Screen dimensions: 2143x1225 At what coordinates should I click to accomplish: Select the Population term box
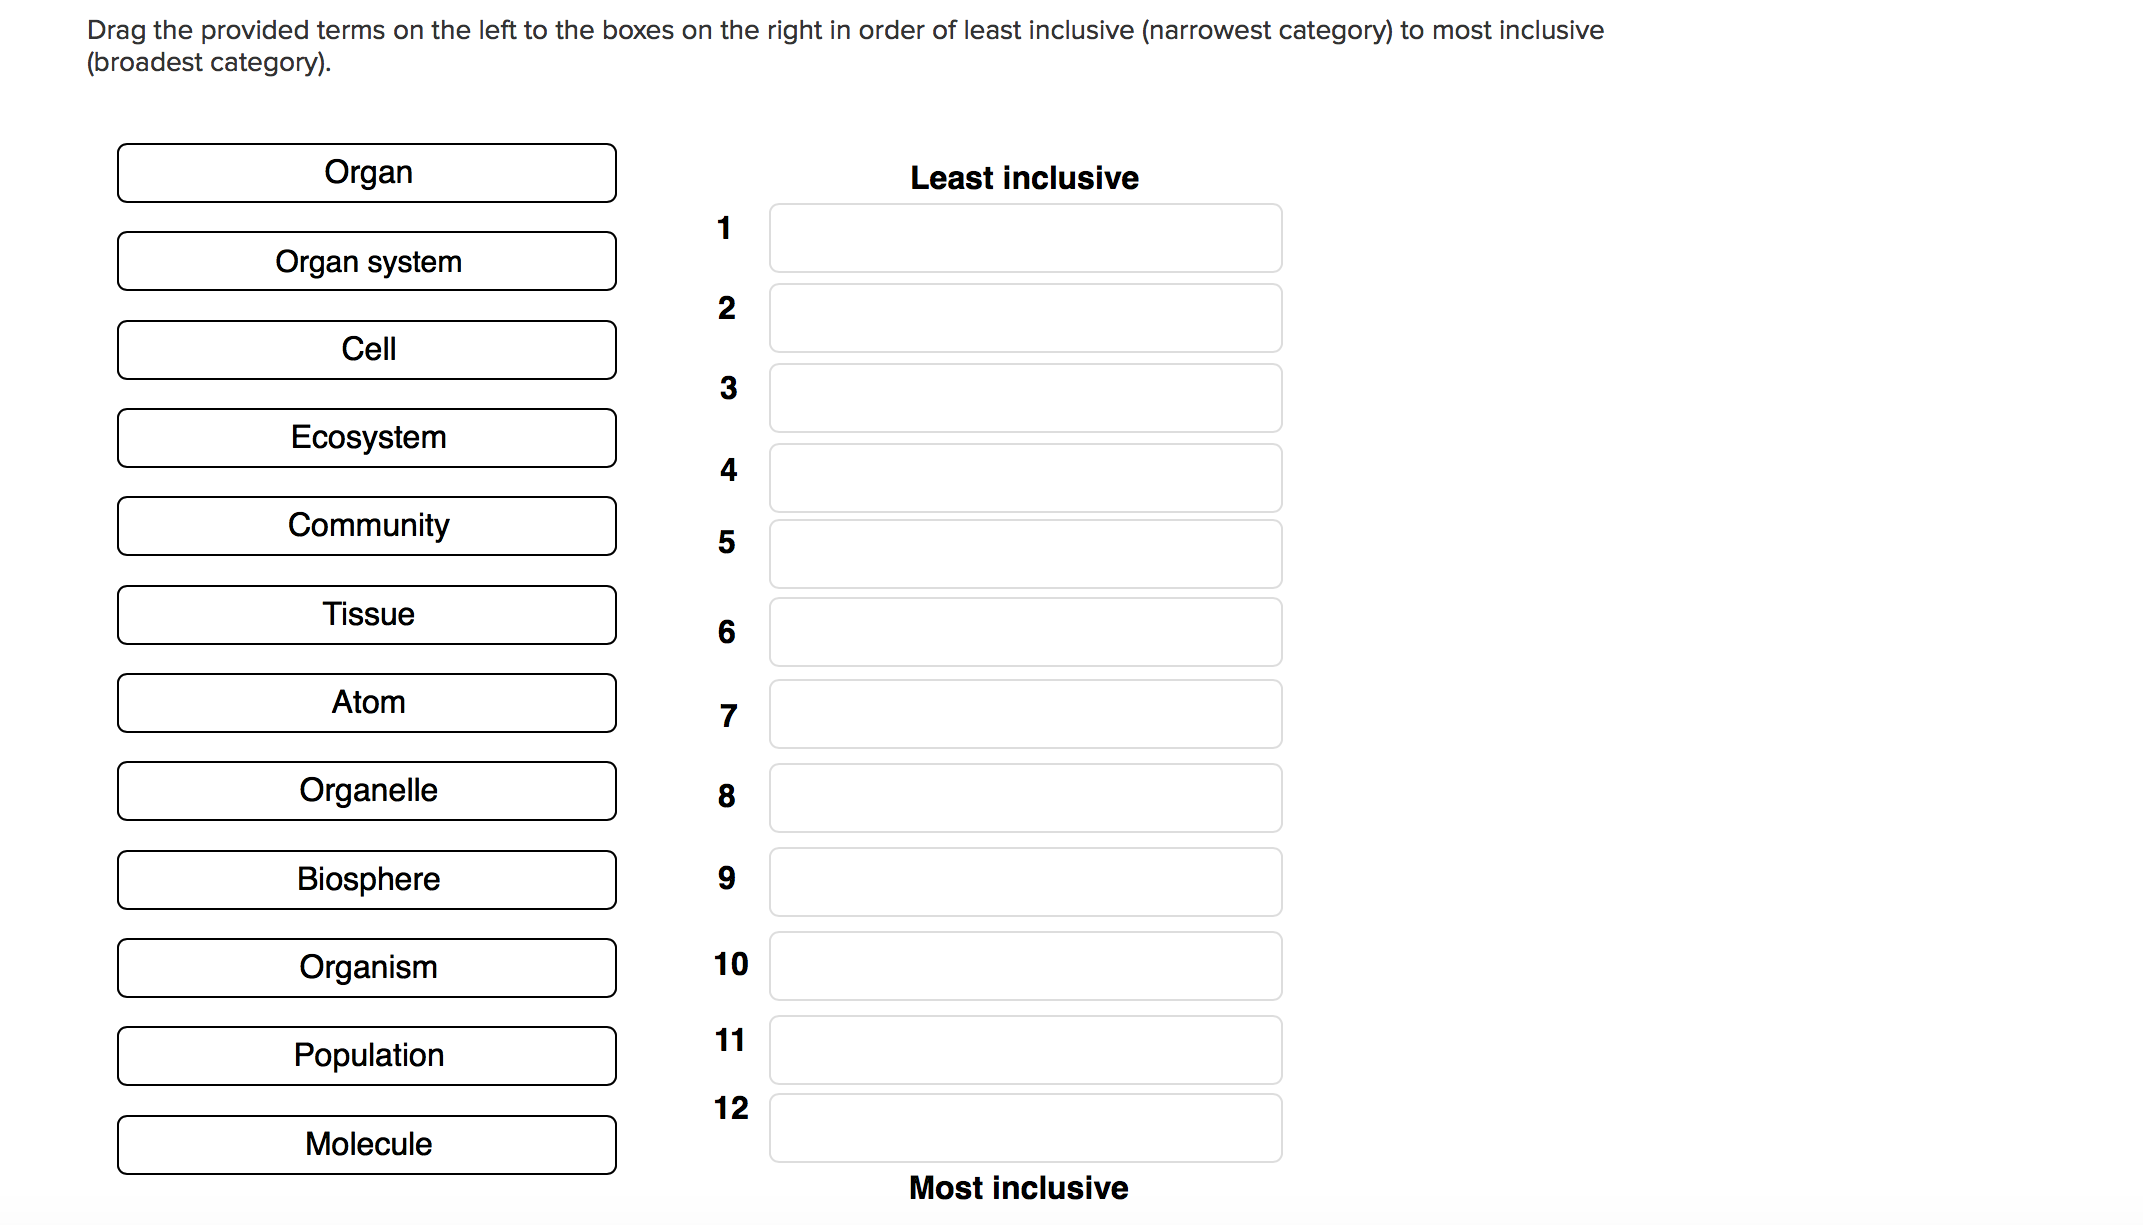tap(367, 1055)
